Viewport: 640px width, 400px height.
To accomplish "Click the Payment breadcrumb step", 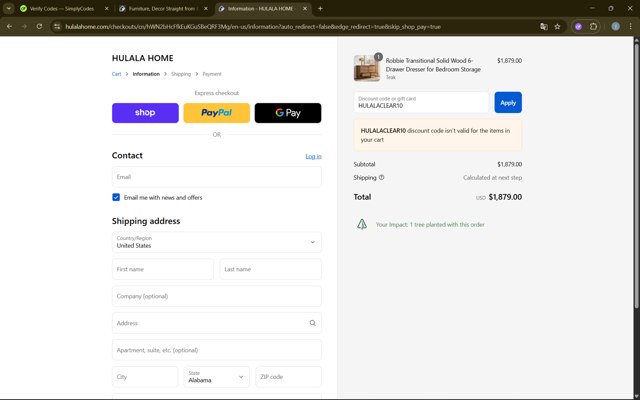I will [212, 74].
